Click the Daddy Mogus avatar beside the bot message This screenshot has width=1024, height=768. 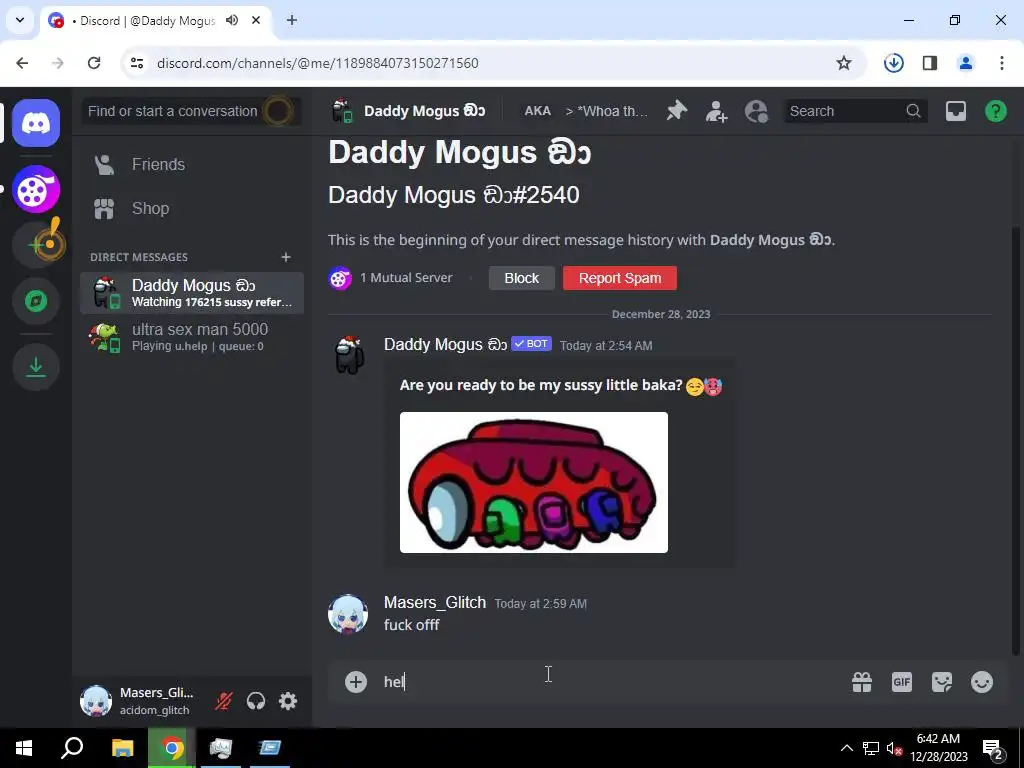[348, 355]
